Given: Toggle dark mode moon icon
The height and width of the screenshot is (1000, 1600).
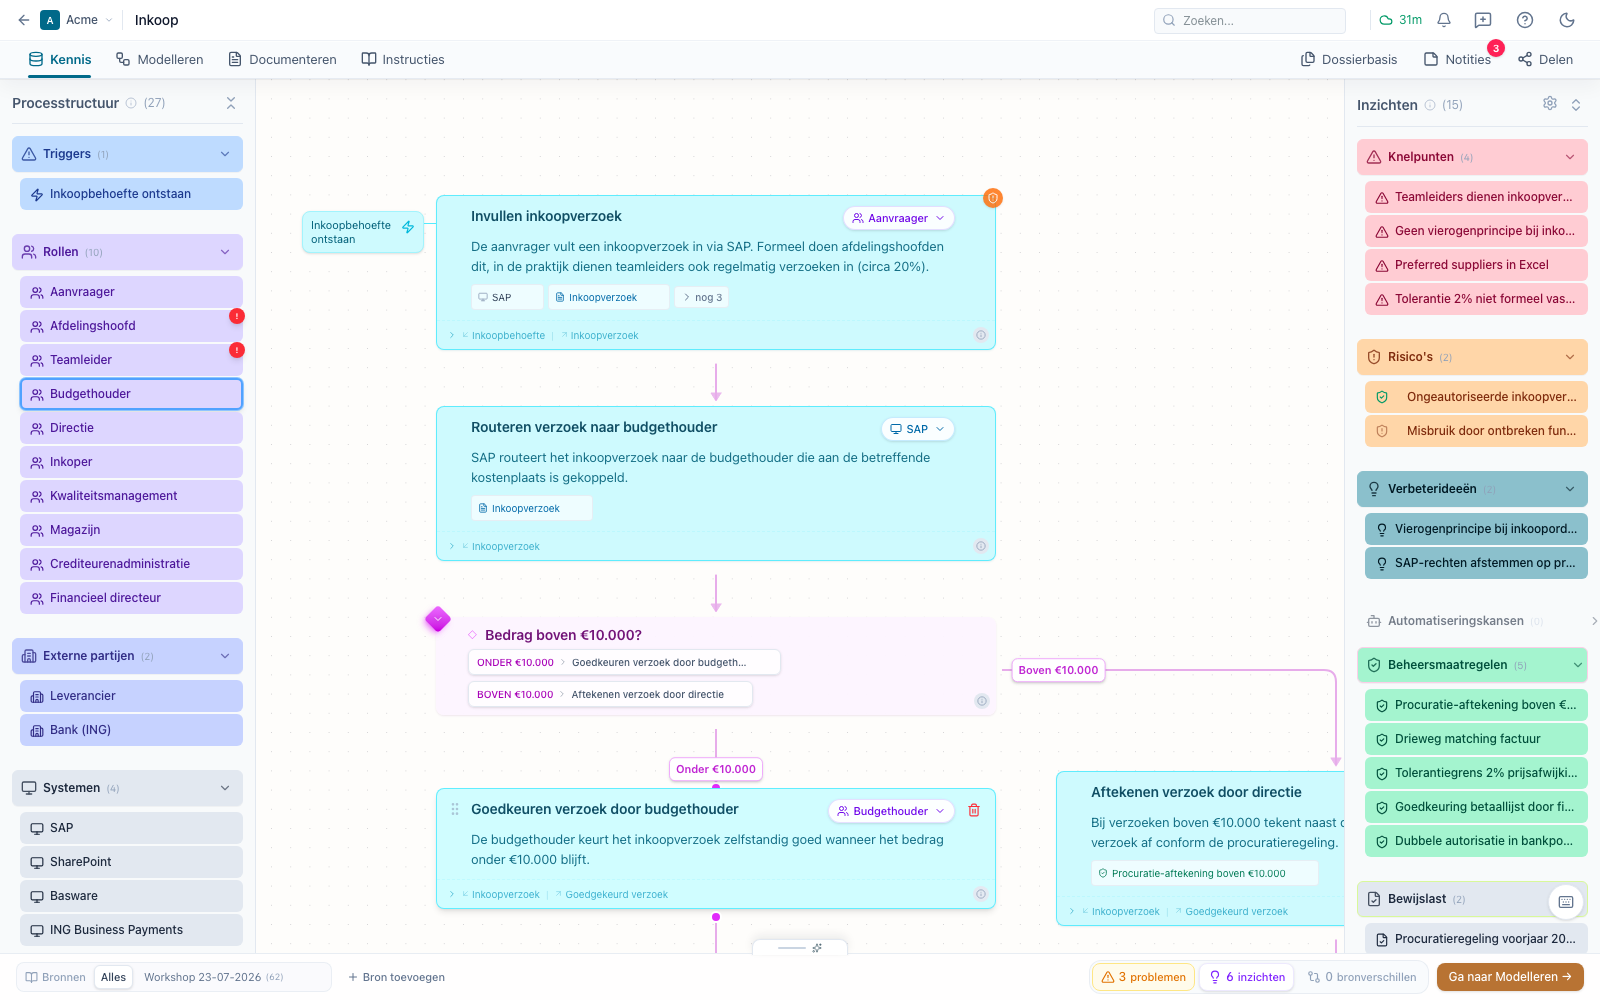Looking at the screenshot, I should pyautogui.click(x=1567, y=20).
